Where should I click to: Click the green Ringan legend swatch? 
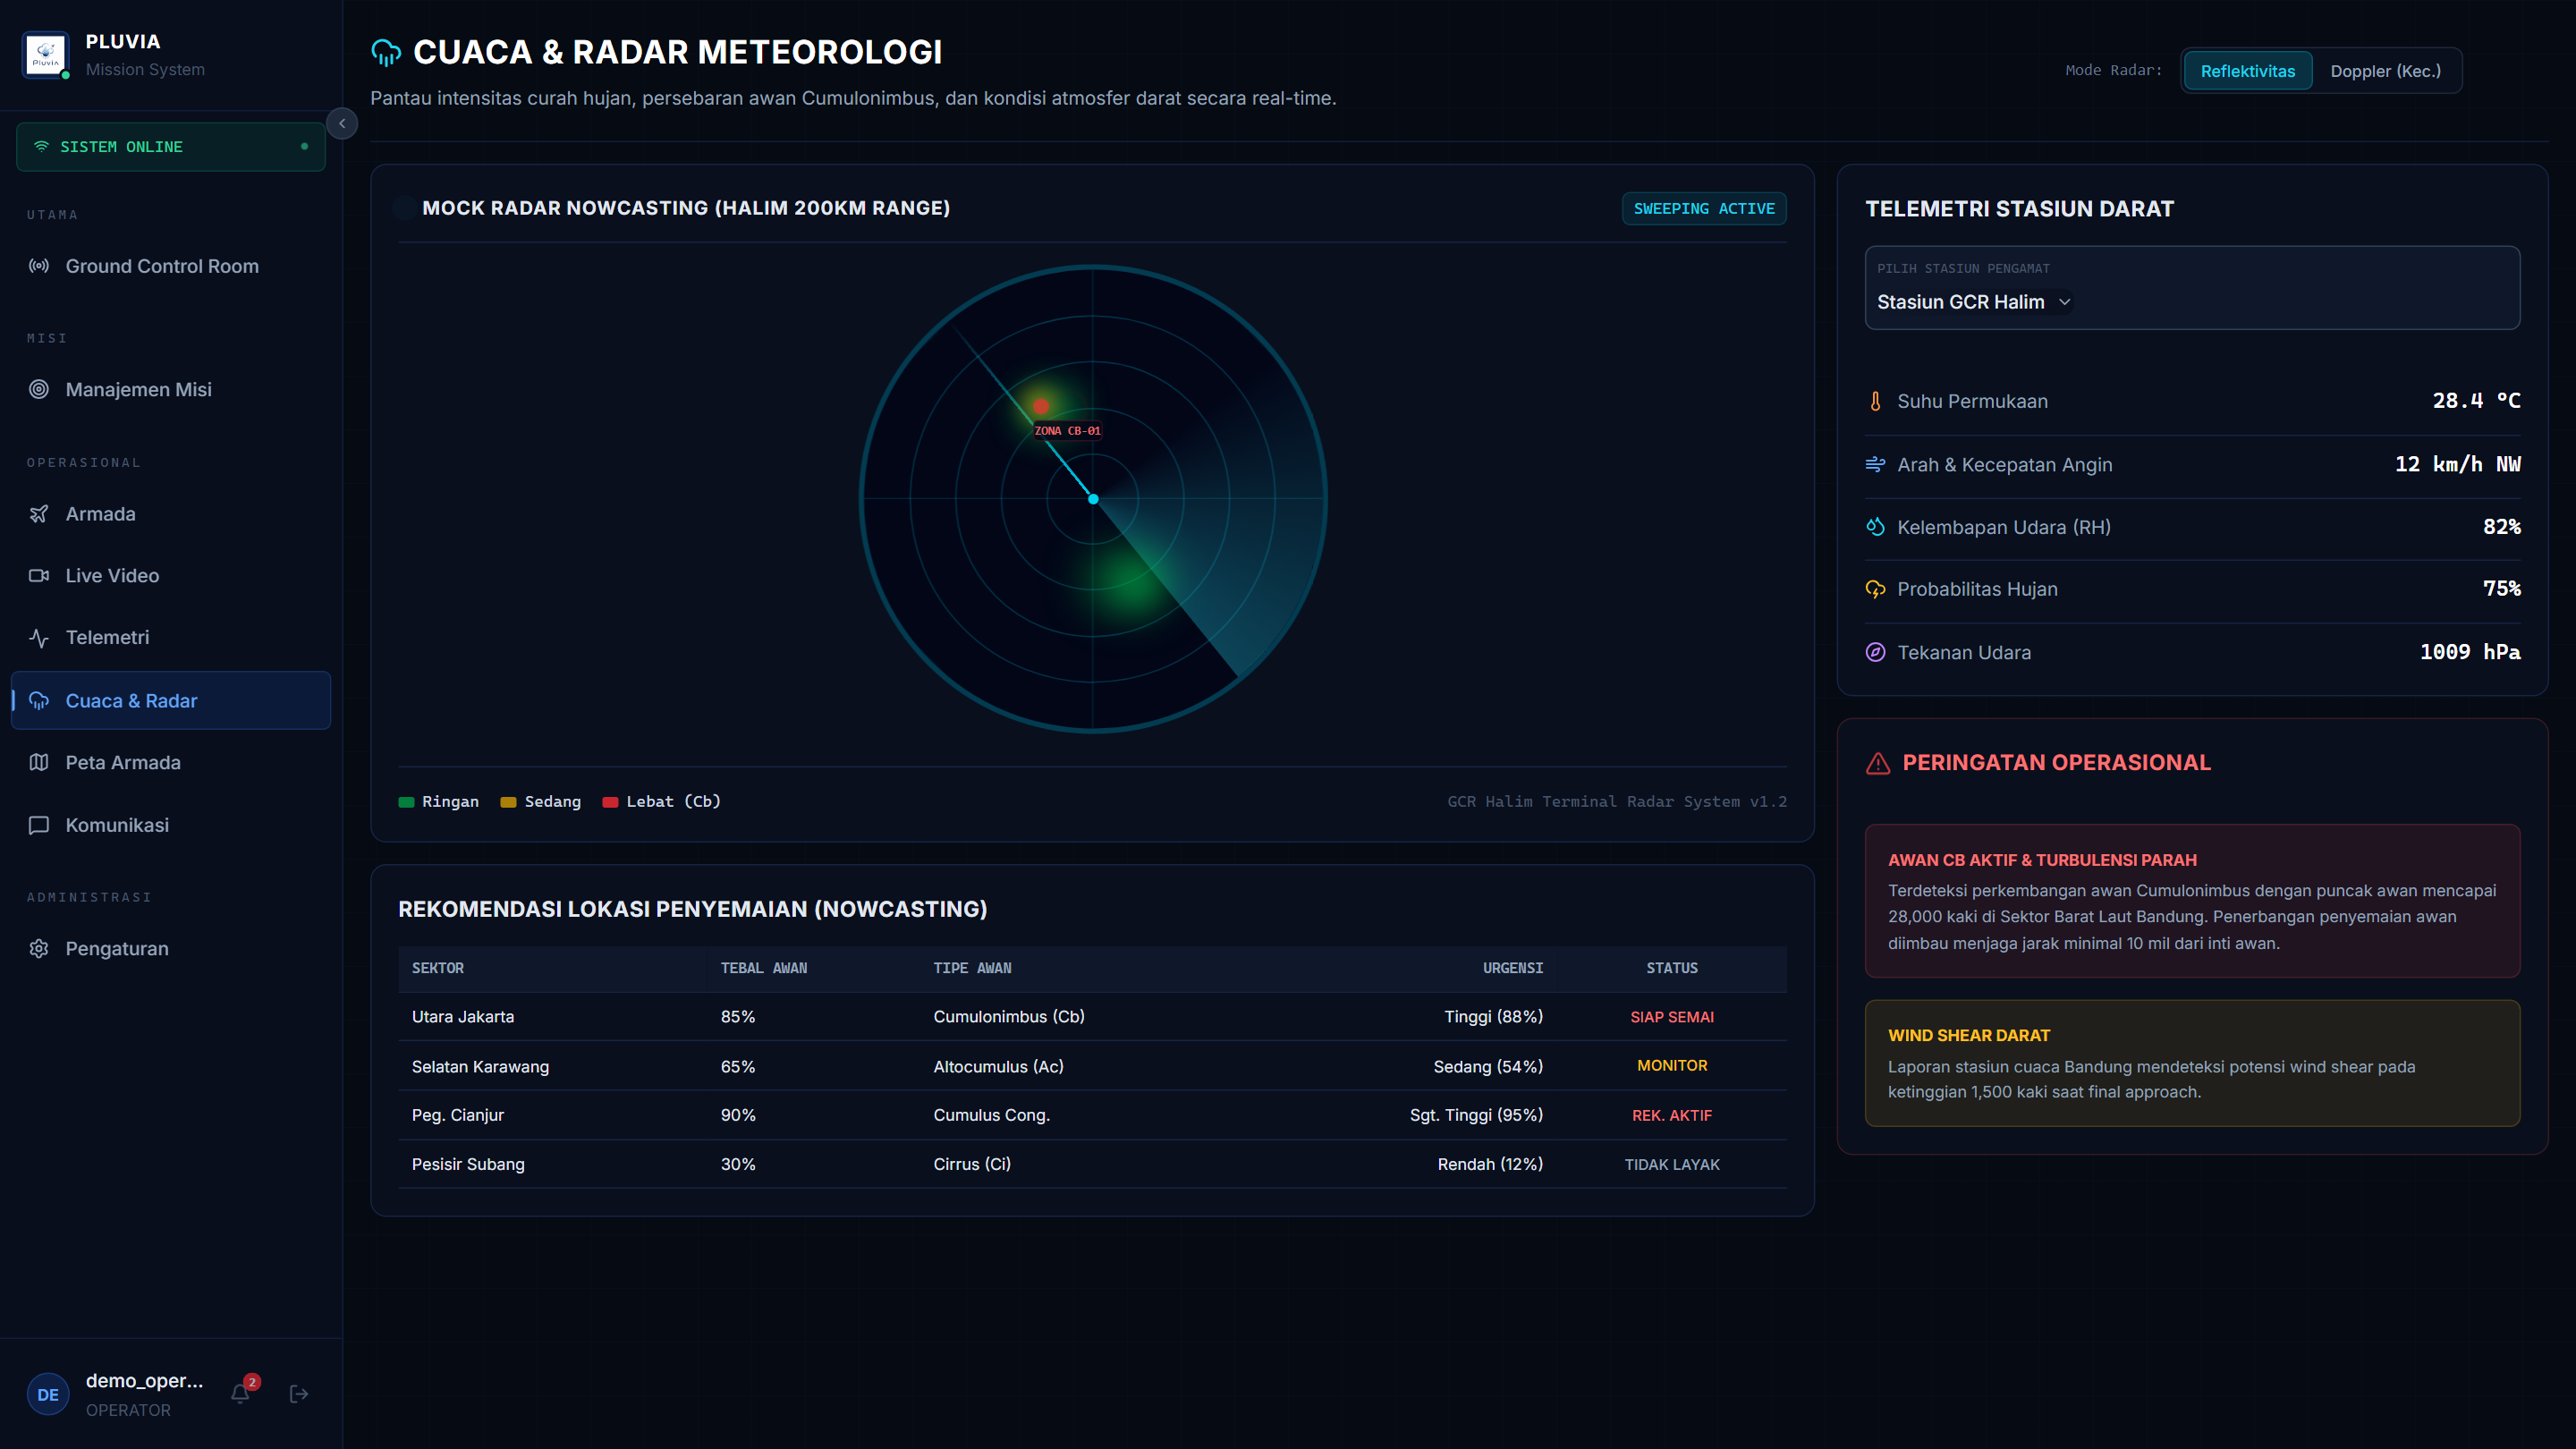pyautogui.click(x=406, y=802)
